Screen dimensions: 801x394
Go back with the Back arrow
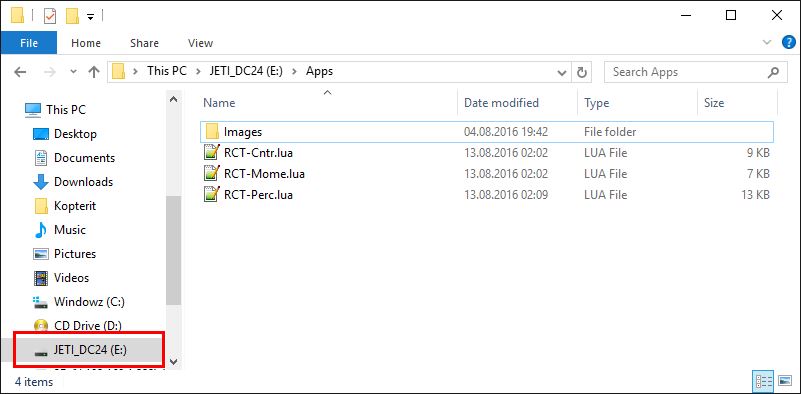(20, 72)
